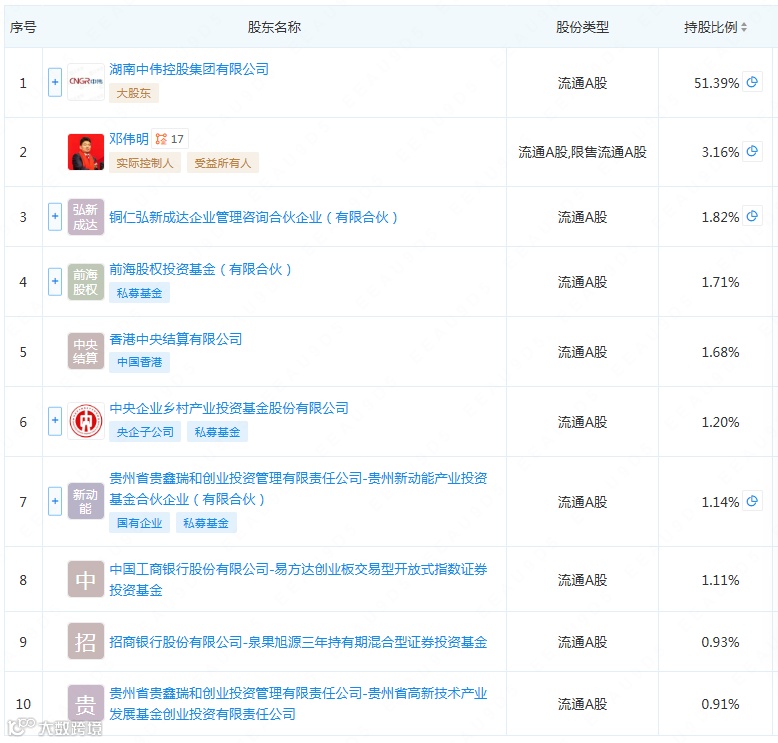Image resolution: width=778 pixels, height=743 pixels.
Task: Open pie chart icon beside 1.14%
Action: (x=752, y=501)
